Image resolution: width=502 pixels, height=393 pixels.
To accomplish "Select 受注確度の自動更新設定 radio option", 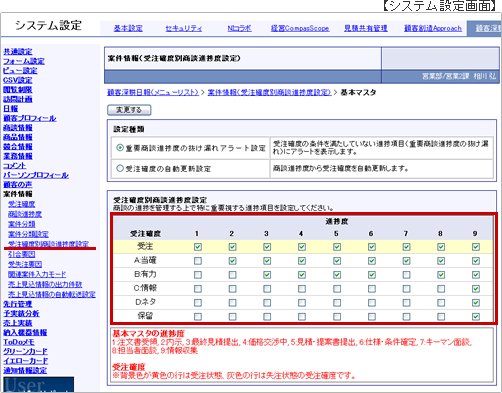I will tap(120, 168).
